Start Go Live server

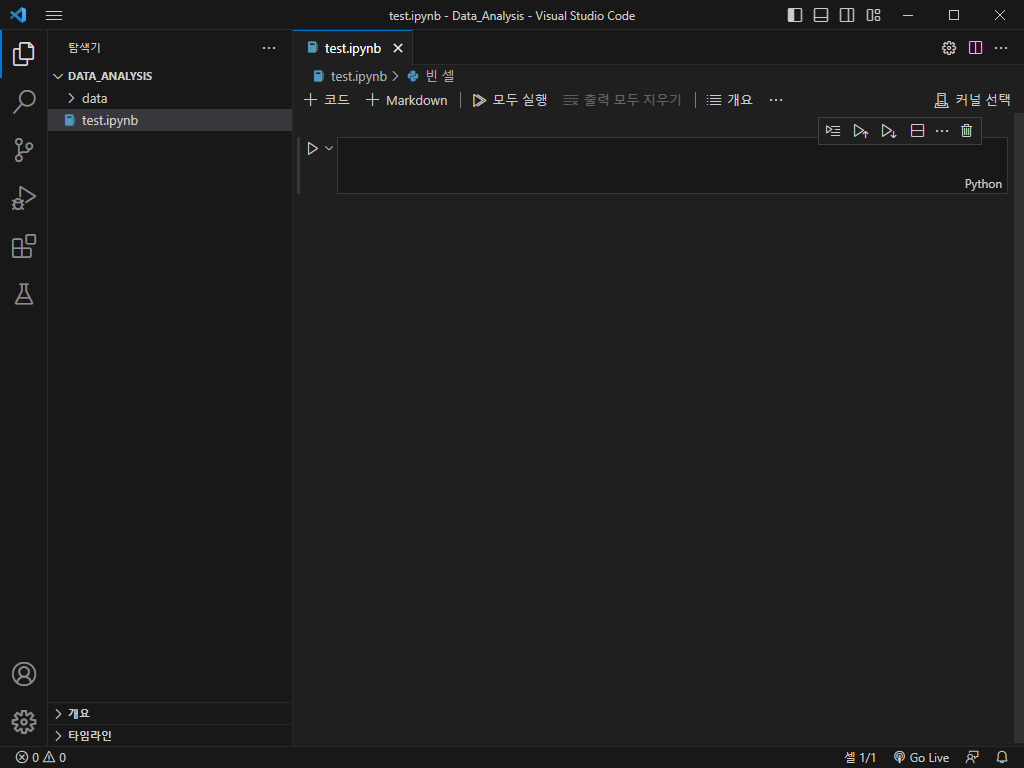[x=921, y=758]
